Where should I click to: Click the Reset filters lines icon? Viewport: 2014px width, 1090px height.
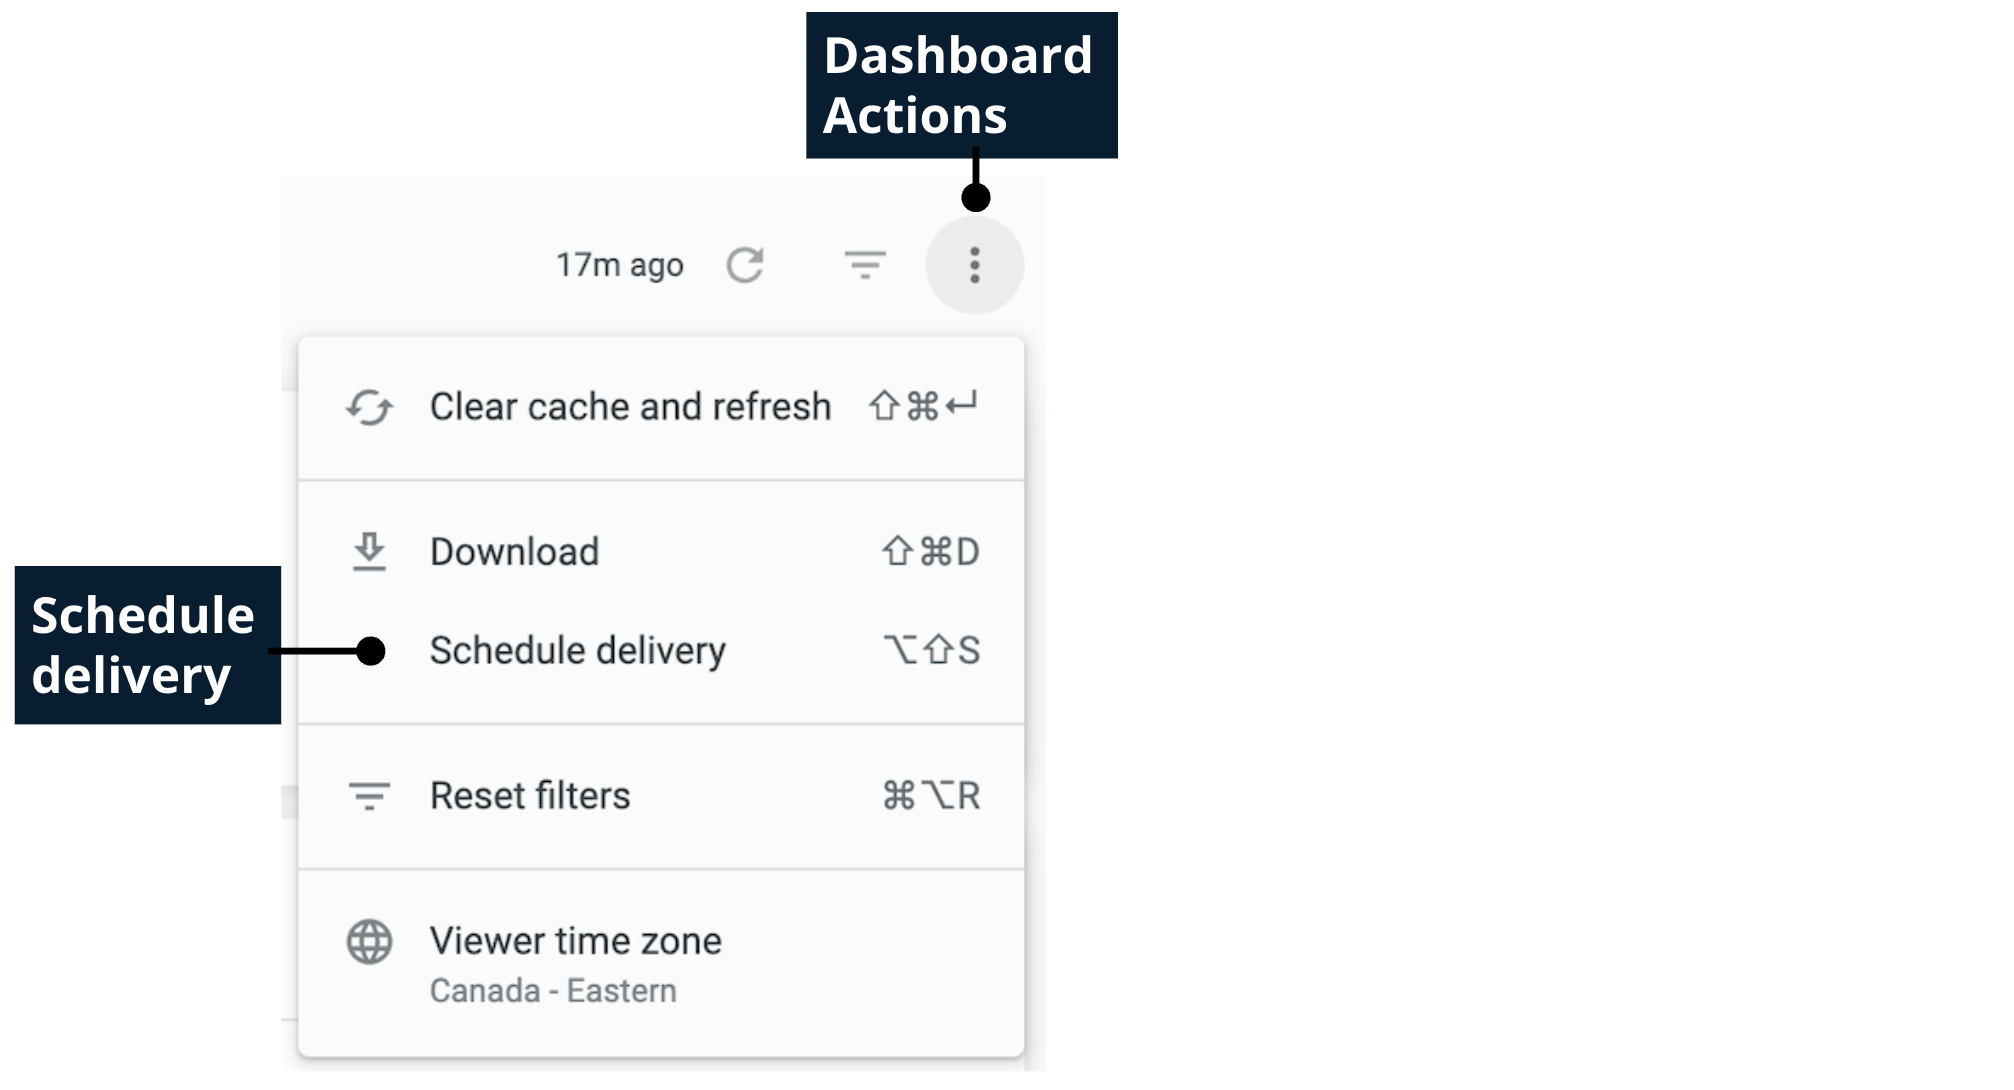(x=369, y=796)
